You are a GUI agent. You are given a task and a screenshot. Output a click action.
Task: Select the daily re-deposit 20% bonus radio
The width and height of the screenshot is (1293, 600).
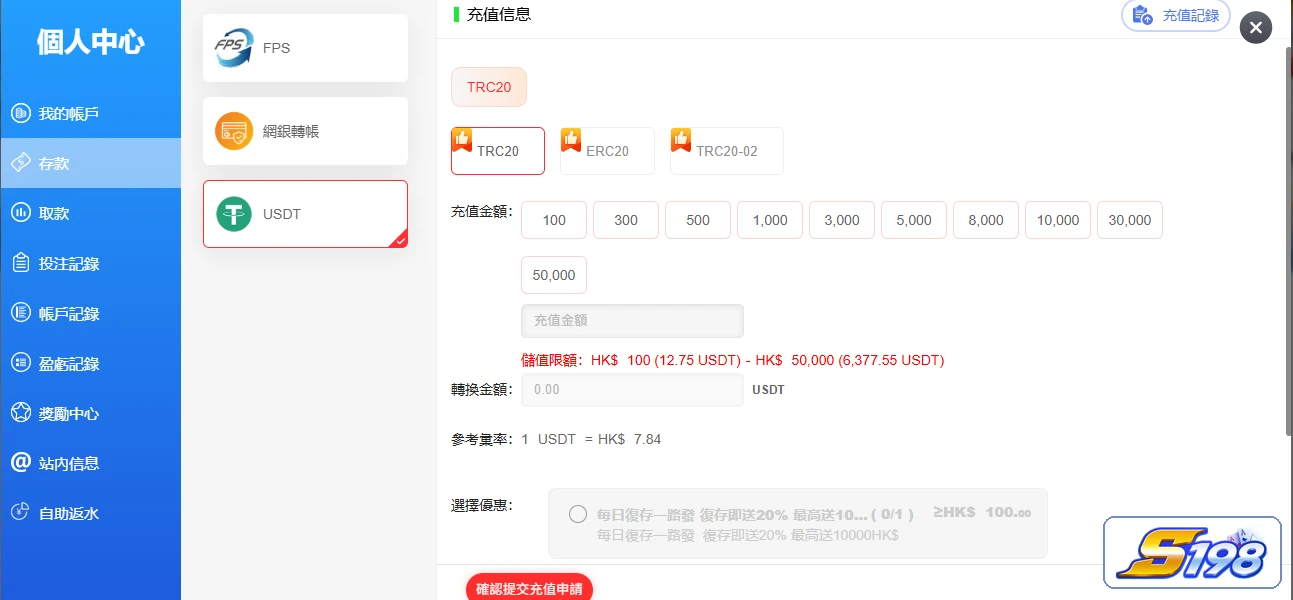[578, 514]
